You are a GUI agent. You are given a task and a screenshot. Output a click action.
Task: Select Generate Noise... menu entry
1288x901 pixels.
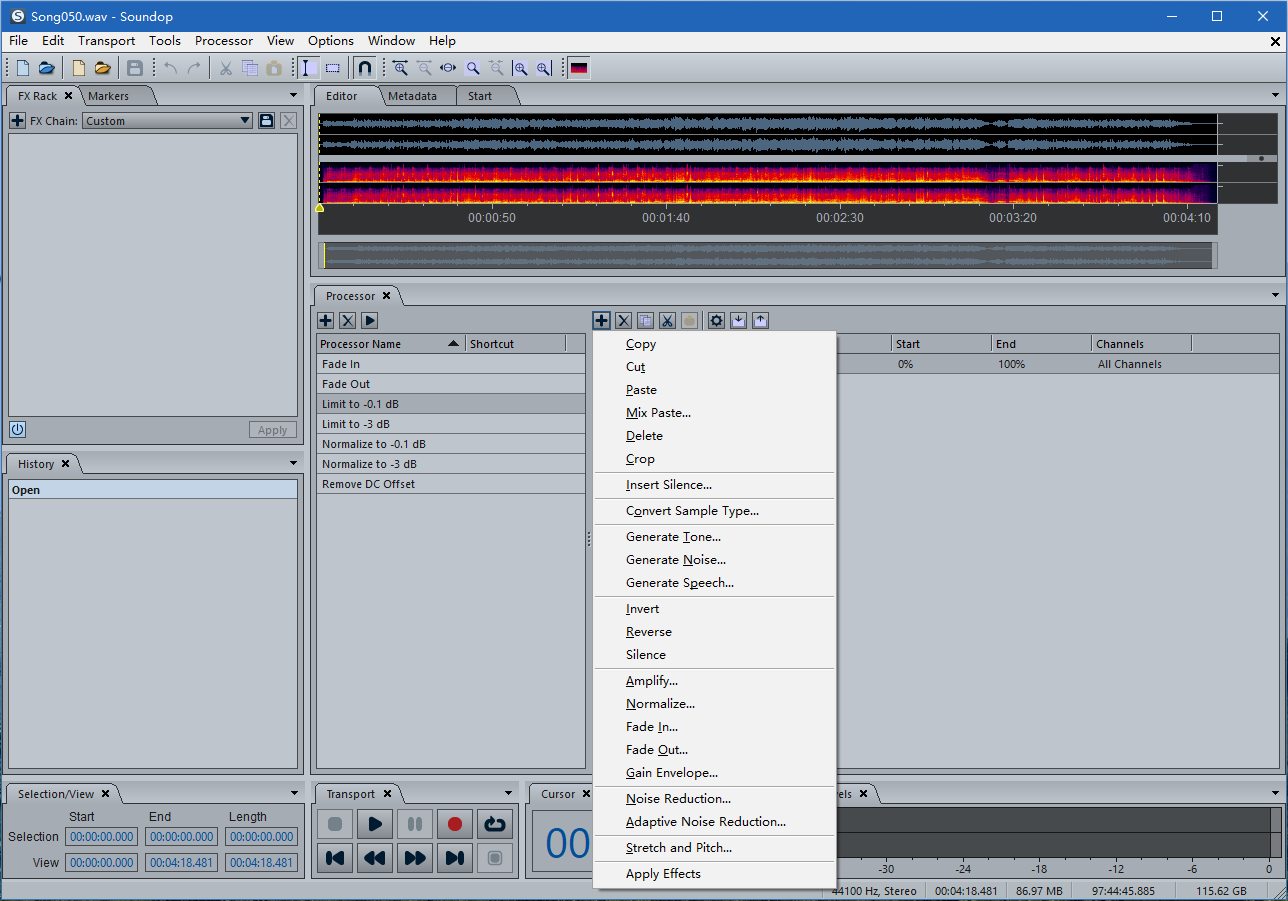[x=675, y=560]
